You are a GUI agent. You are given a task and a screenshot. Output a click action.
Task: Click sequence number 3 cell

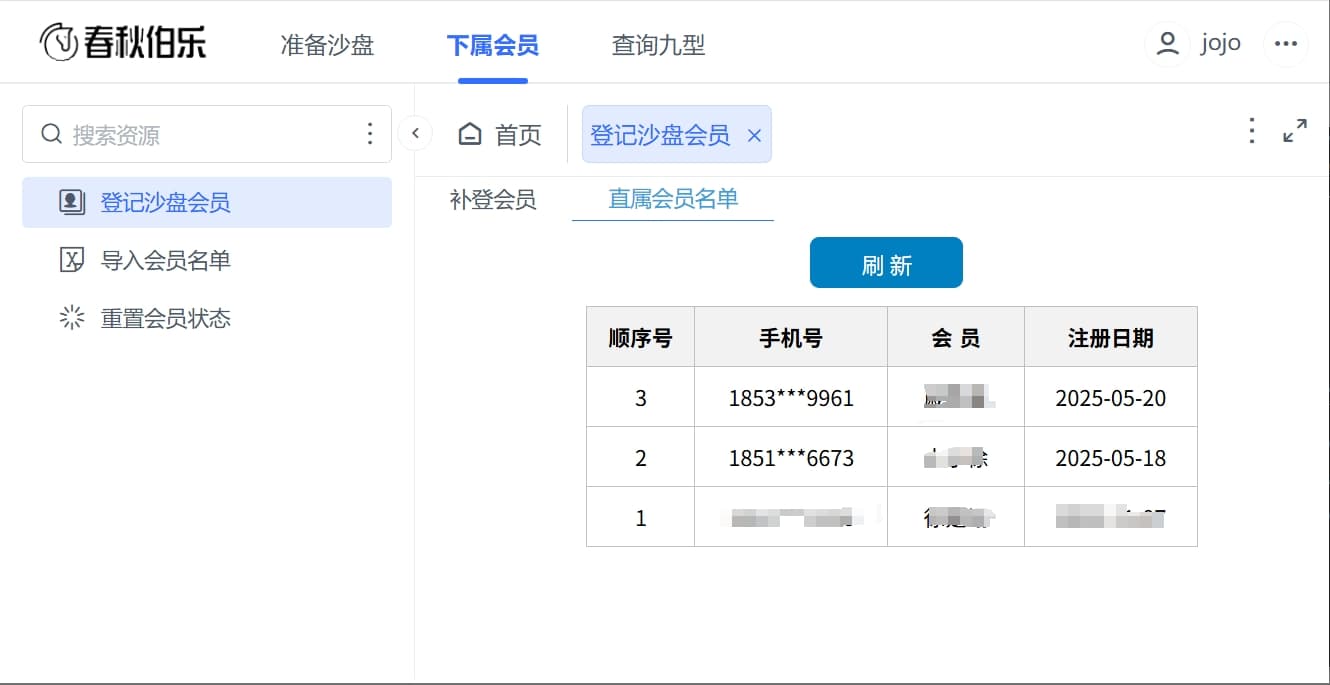click(x=641, y=398)
